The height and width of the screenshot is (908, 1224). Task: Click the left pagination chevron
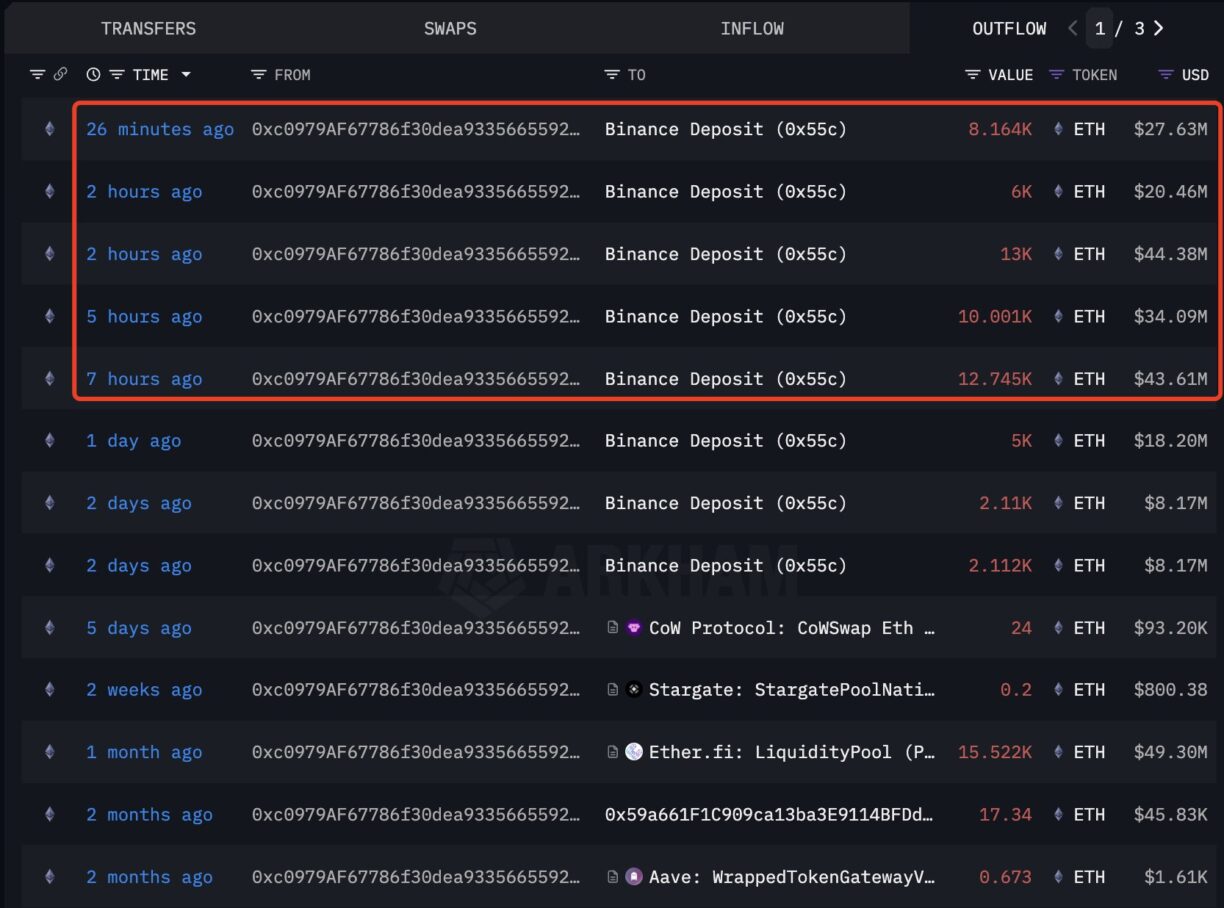tap(1072, 28)
